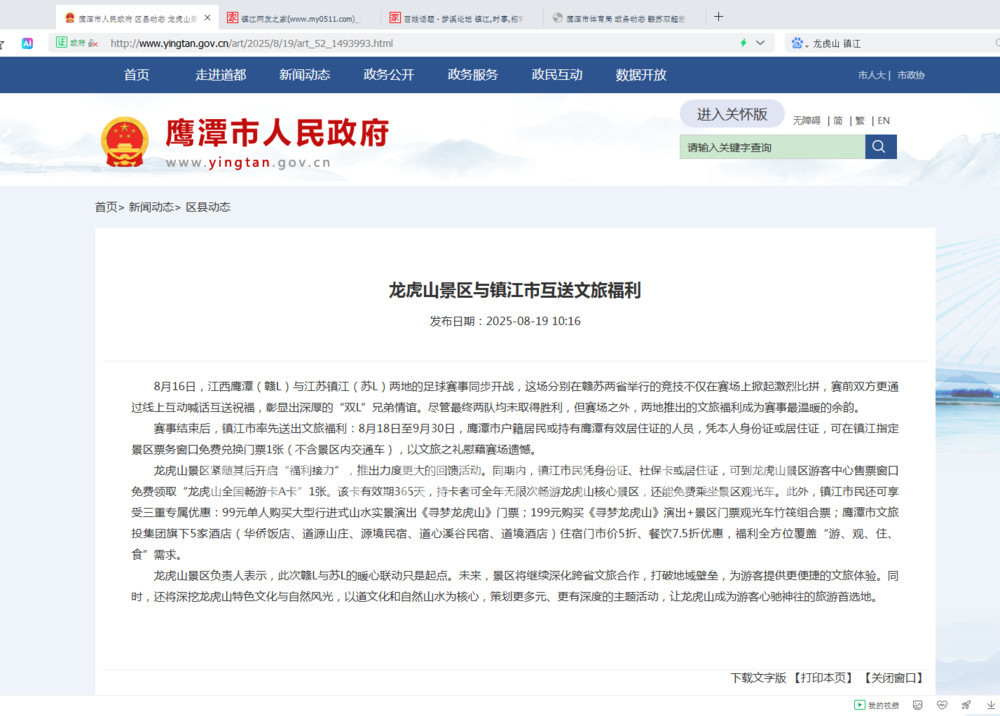Open the 数据开放 navigation menu
Viewport: 1000px width, 716px height.
(641, 75)
